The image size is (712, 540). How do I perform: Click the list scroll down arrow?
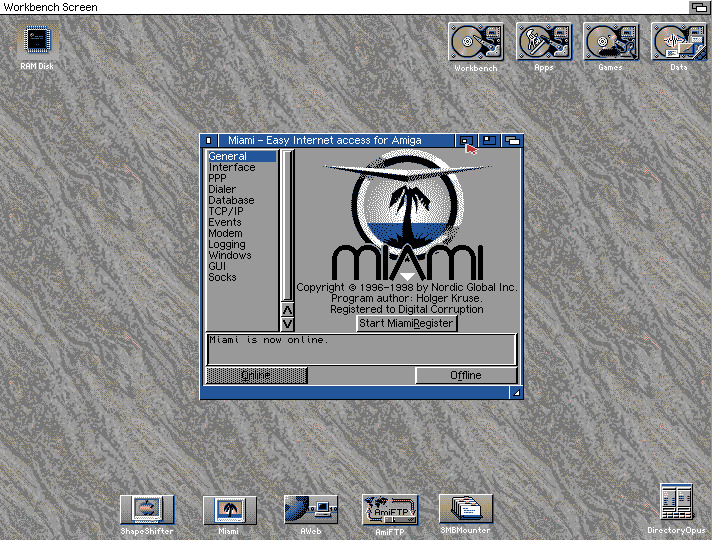(287, 324)
